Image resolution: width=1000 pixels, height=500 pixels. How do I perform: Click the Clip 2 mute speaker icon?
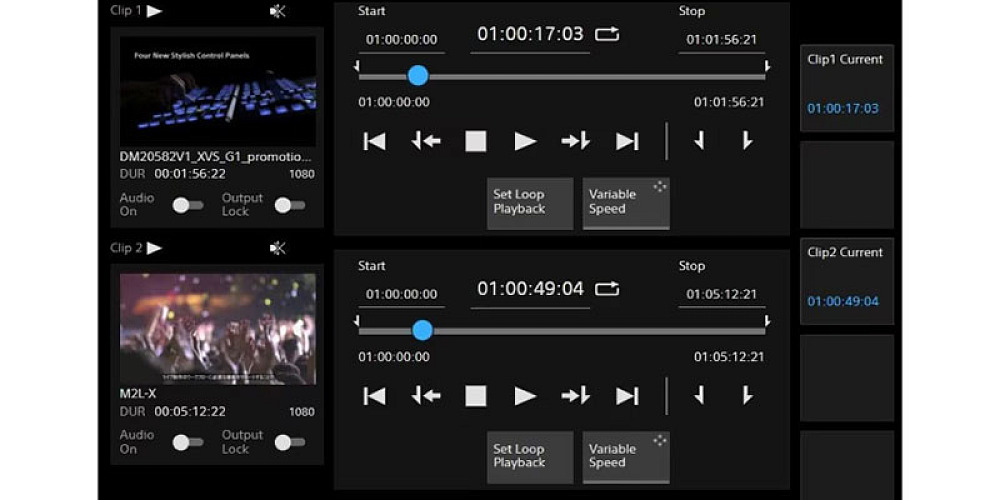(277, 248)
